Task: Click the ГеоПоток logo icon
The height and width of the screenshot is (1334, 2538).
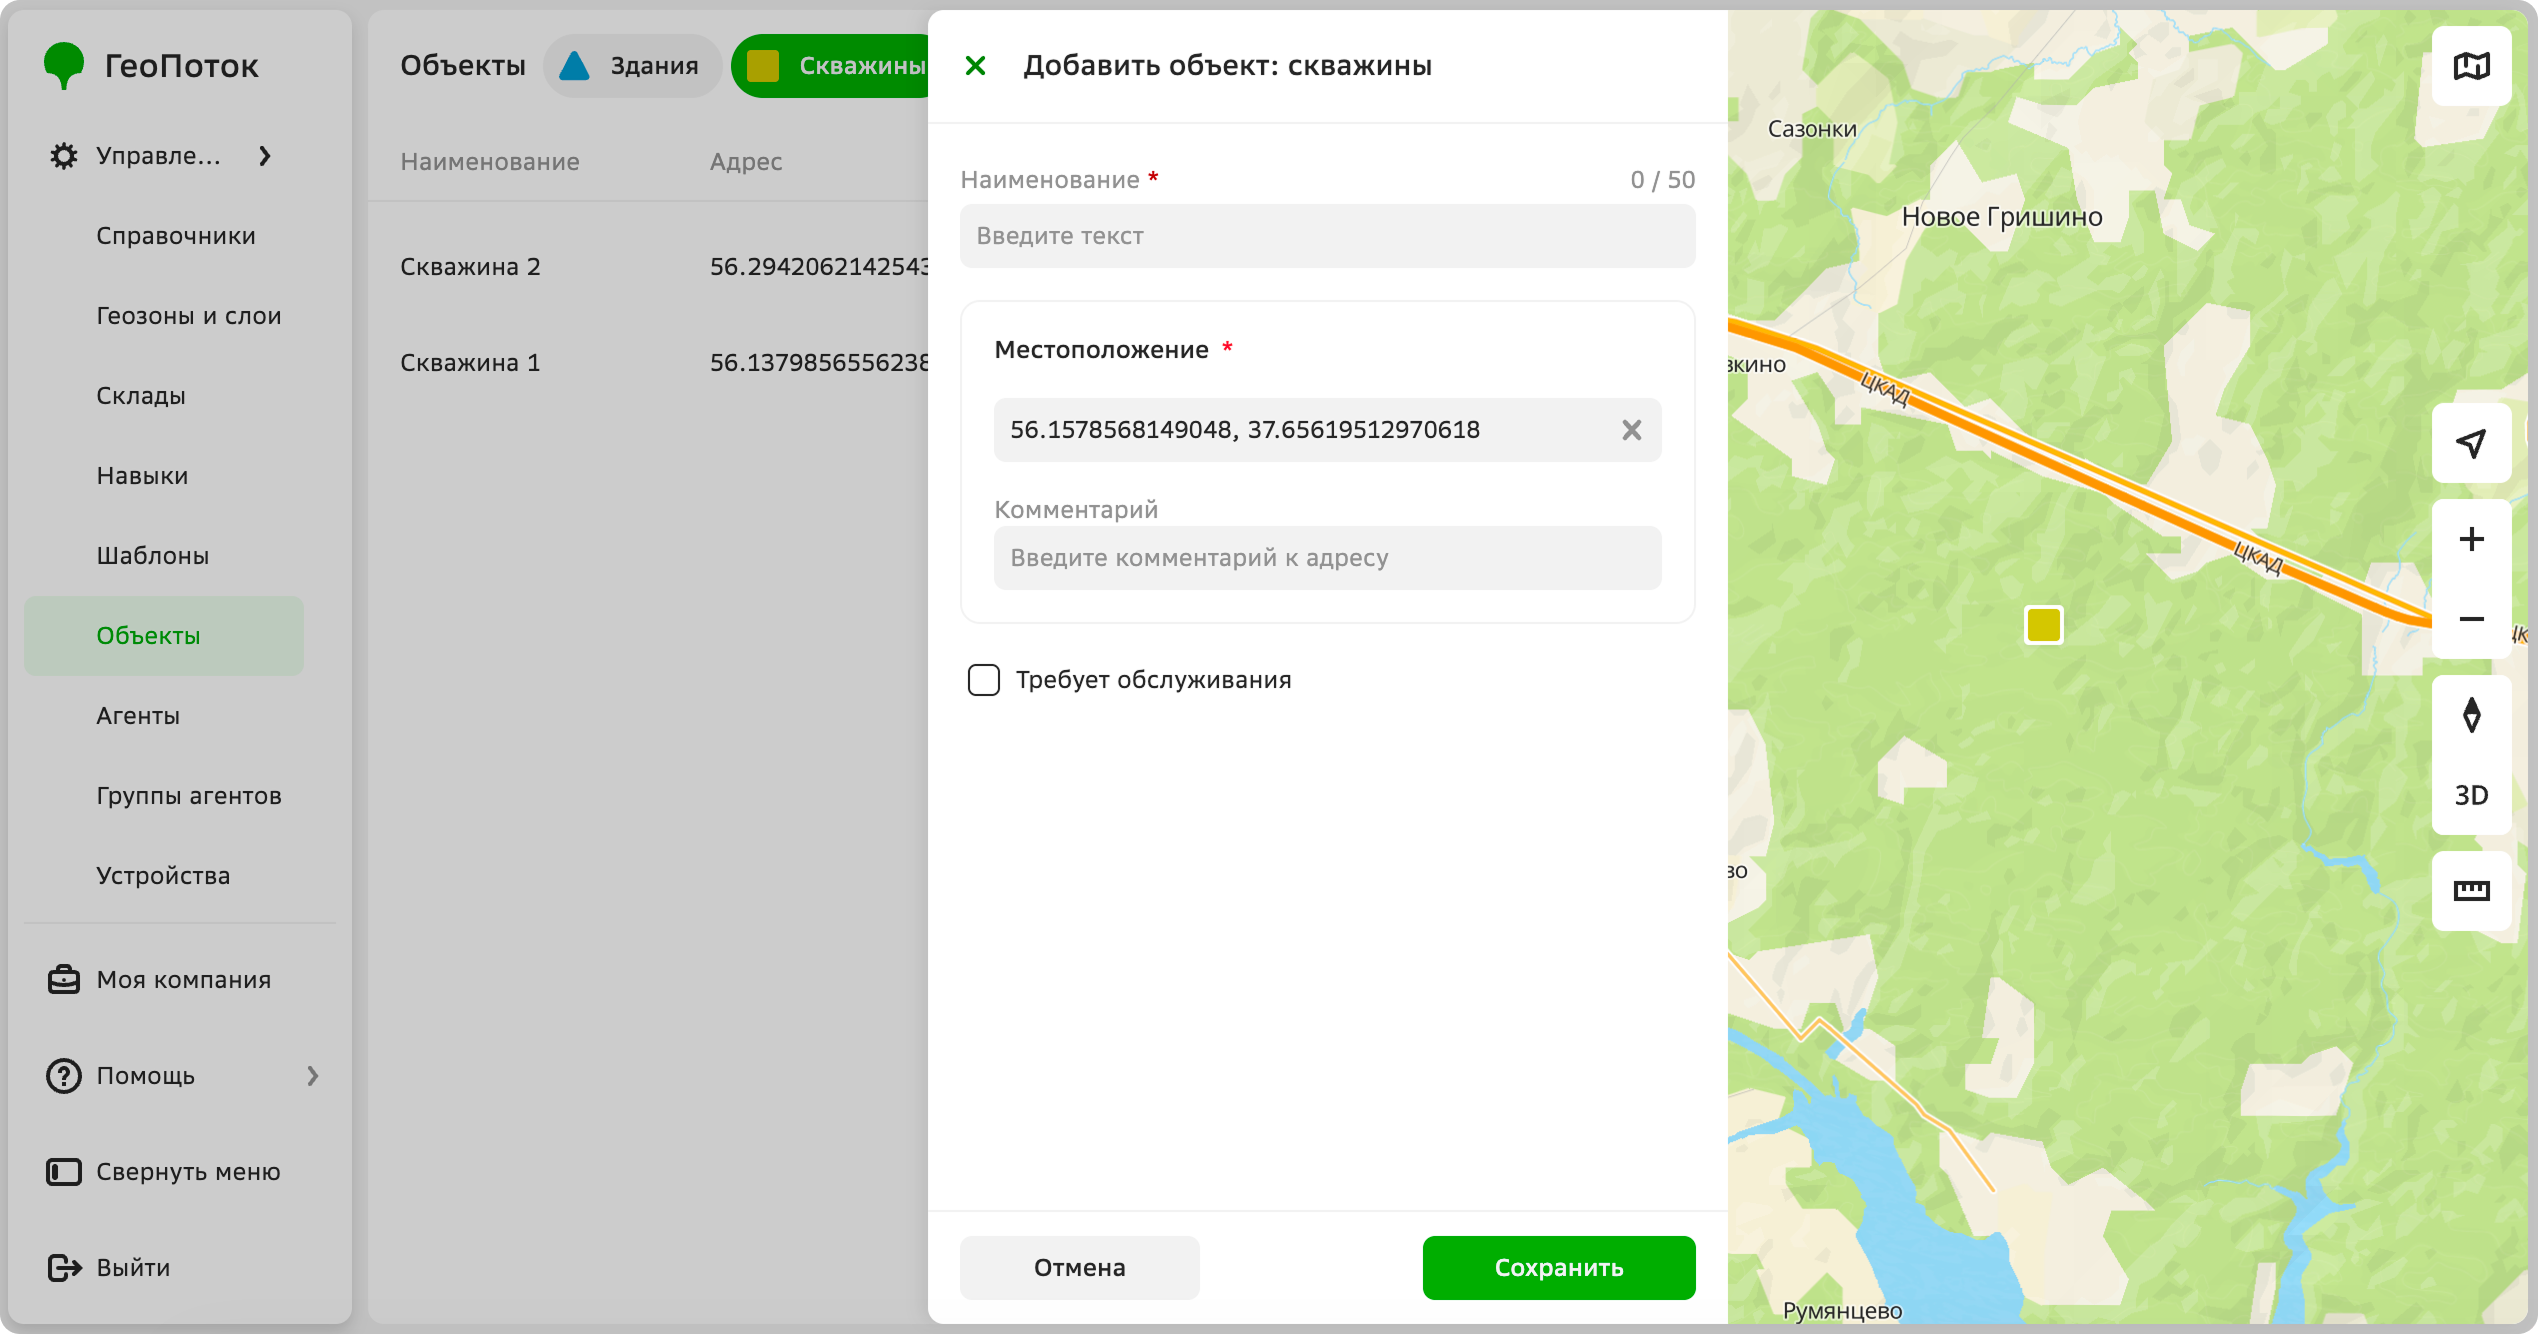Action: [64, 66]
